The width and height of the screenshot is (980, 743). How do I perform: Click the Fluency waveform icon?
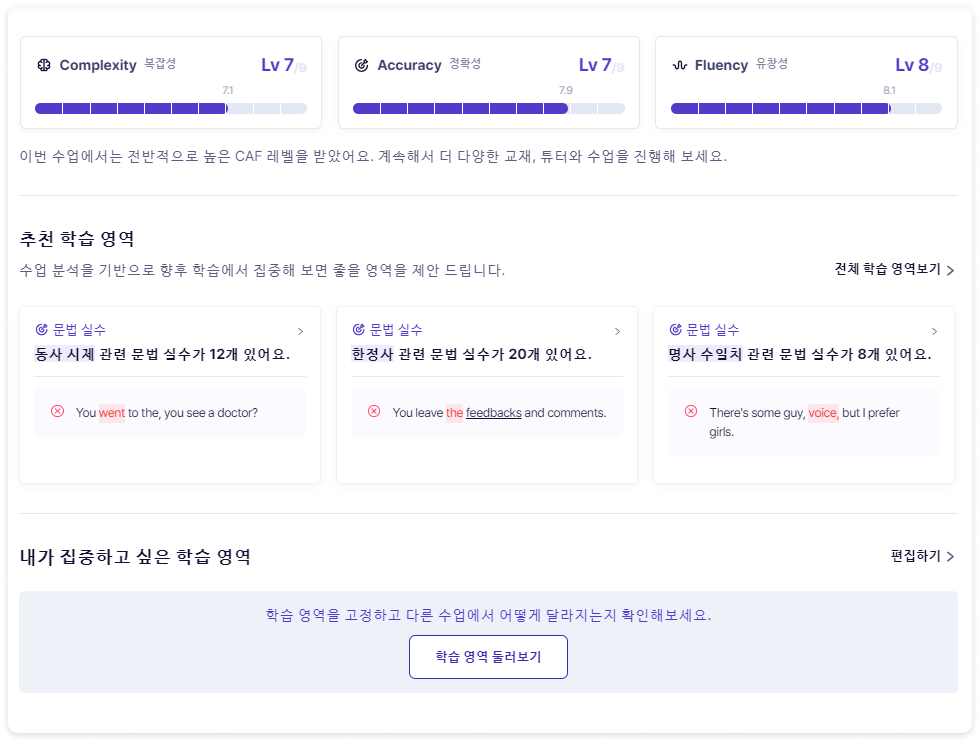coord(679,65)
